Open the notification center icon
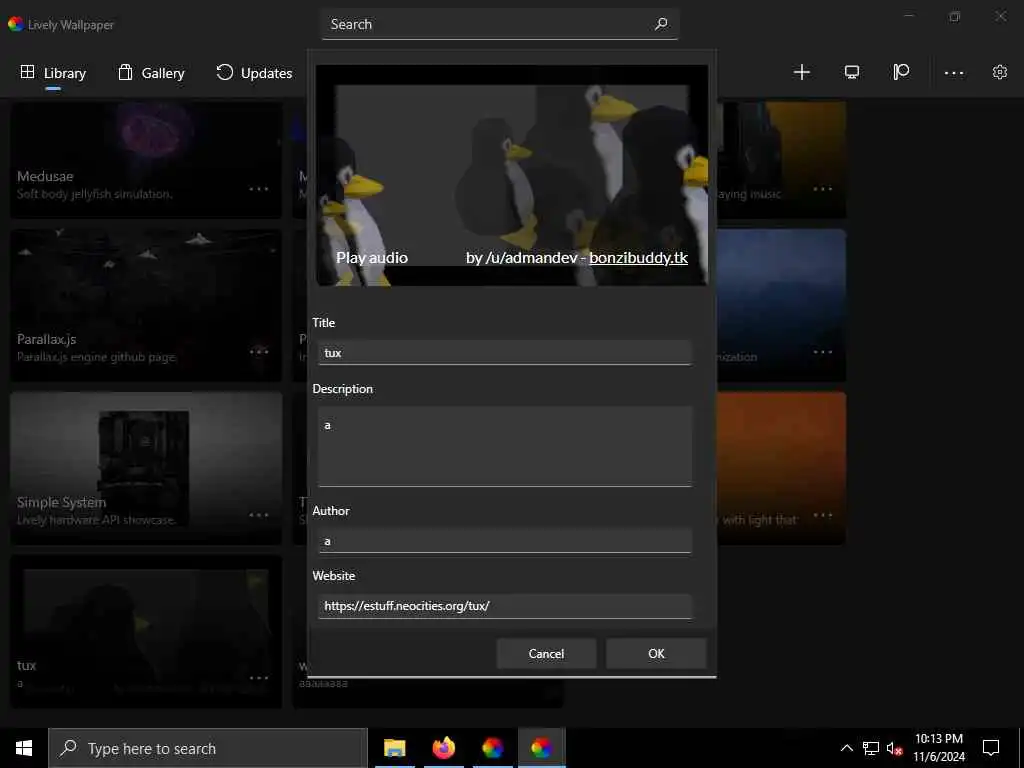Screen dimensions: 1024x768 tap(991, 748)
